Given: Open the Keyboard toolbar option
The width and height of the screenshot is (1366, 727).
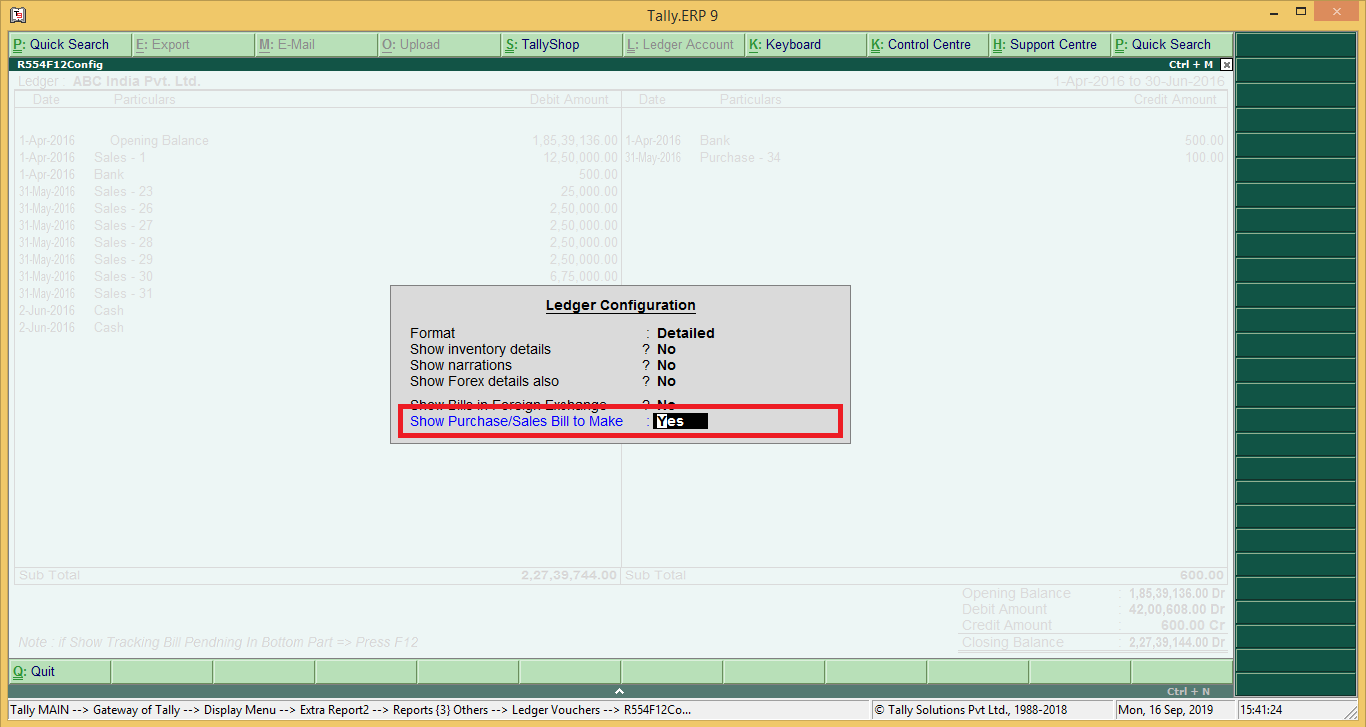Looking at the screenshot, I should pos(804,45).
